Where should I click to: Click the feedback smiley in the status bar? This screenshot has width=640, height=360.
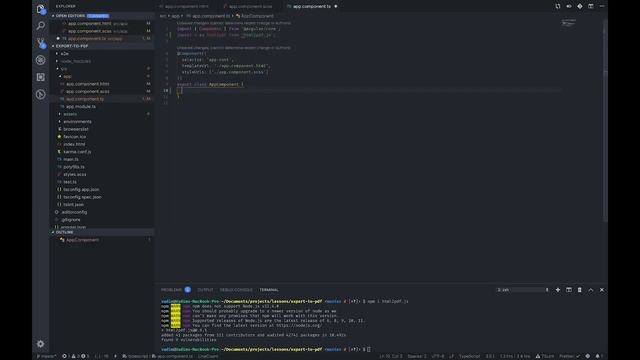click(587, 356)
